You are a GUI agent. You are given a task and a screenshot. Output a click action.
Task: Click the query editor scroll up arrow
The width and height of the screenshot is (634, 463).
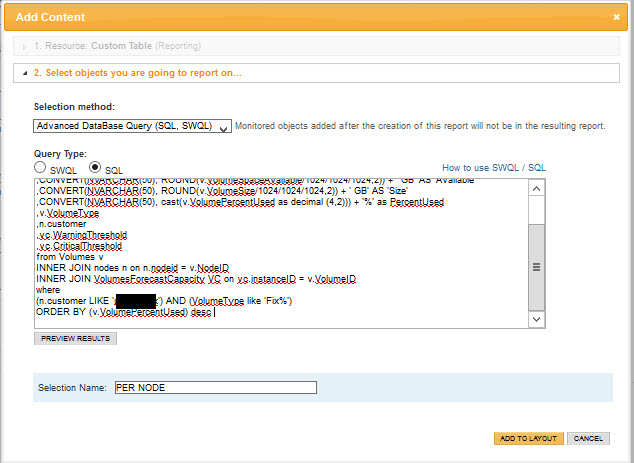pos(537,188)
